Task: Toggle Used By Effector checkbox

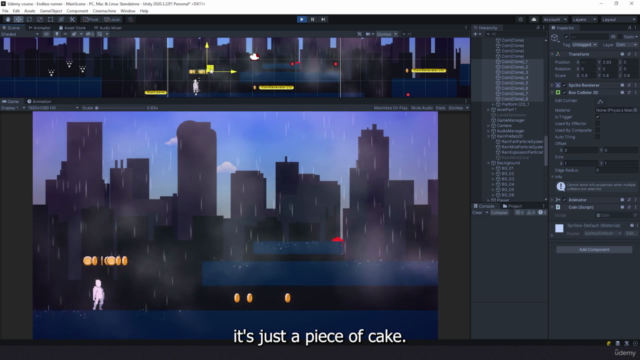Action: point(598,124)
